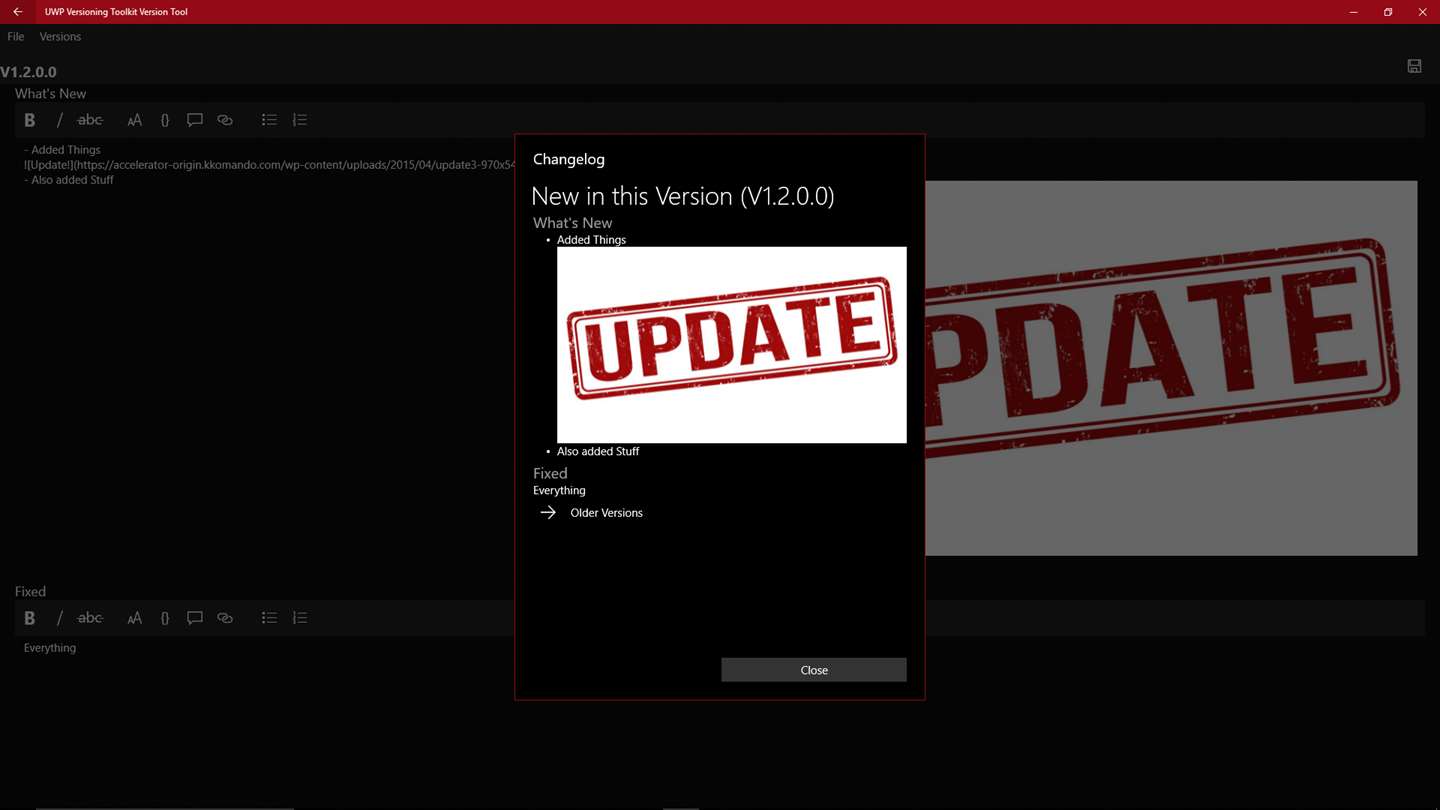Add numbered list in What's New toolbar
Viewport: 1440px width, 810px height.
[299, 120]
